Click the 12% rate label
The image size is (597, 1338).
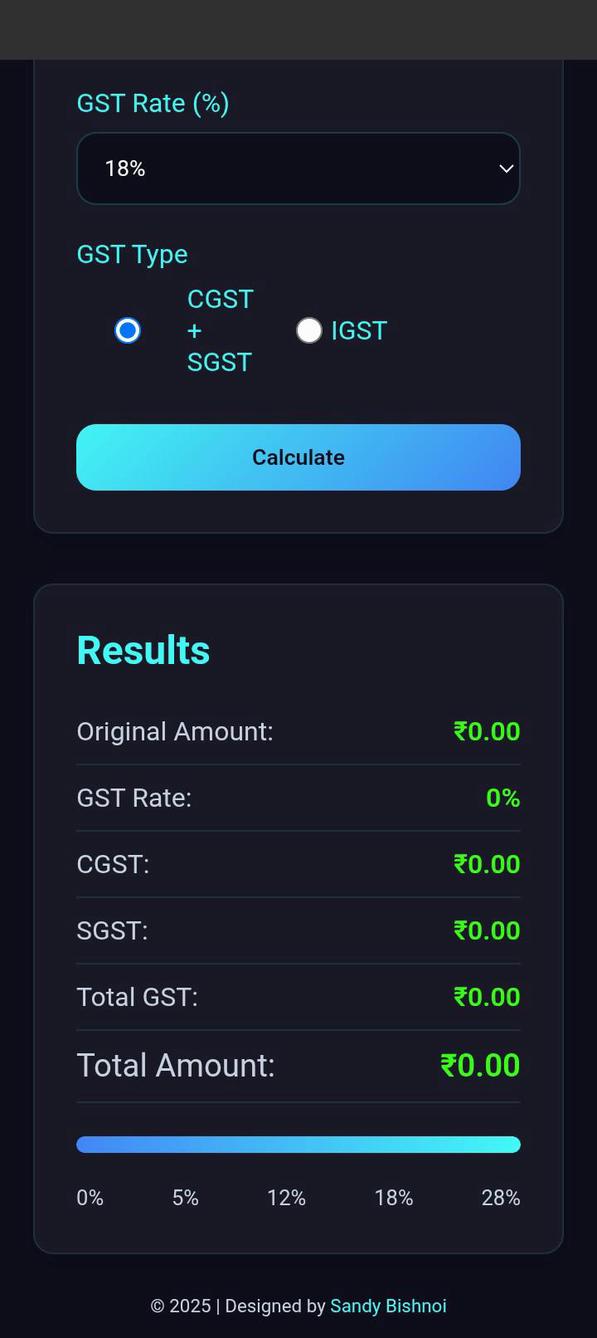point(287,1197)
